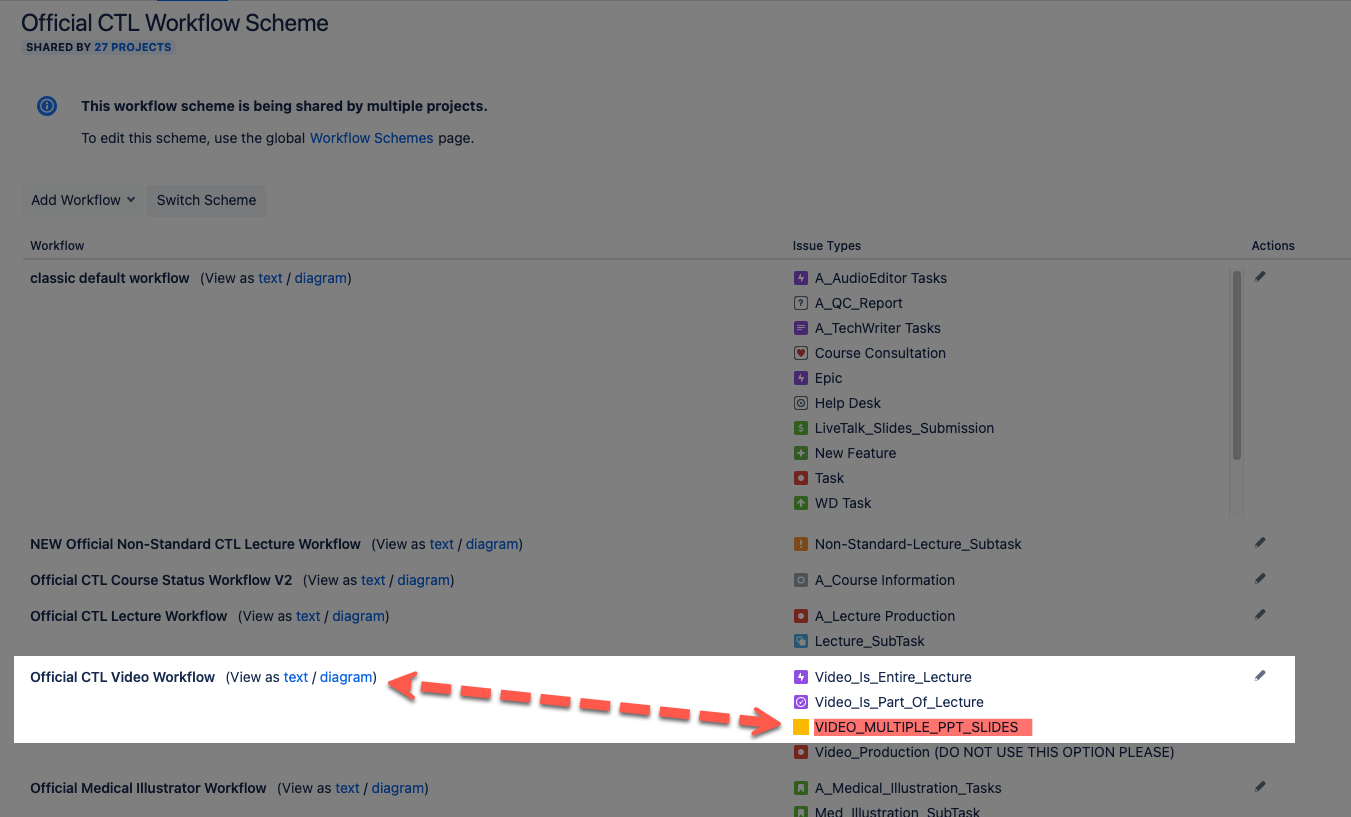Click the Workflow column header
This screenshot has width=1351, height=817.
(x=57, y=245)
